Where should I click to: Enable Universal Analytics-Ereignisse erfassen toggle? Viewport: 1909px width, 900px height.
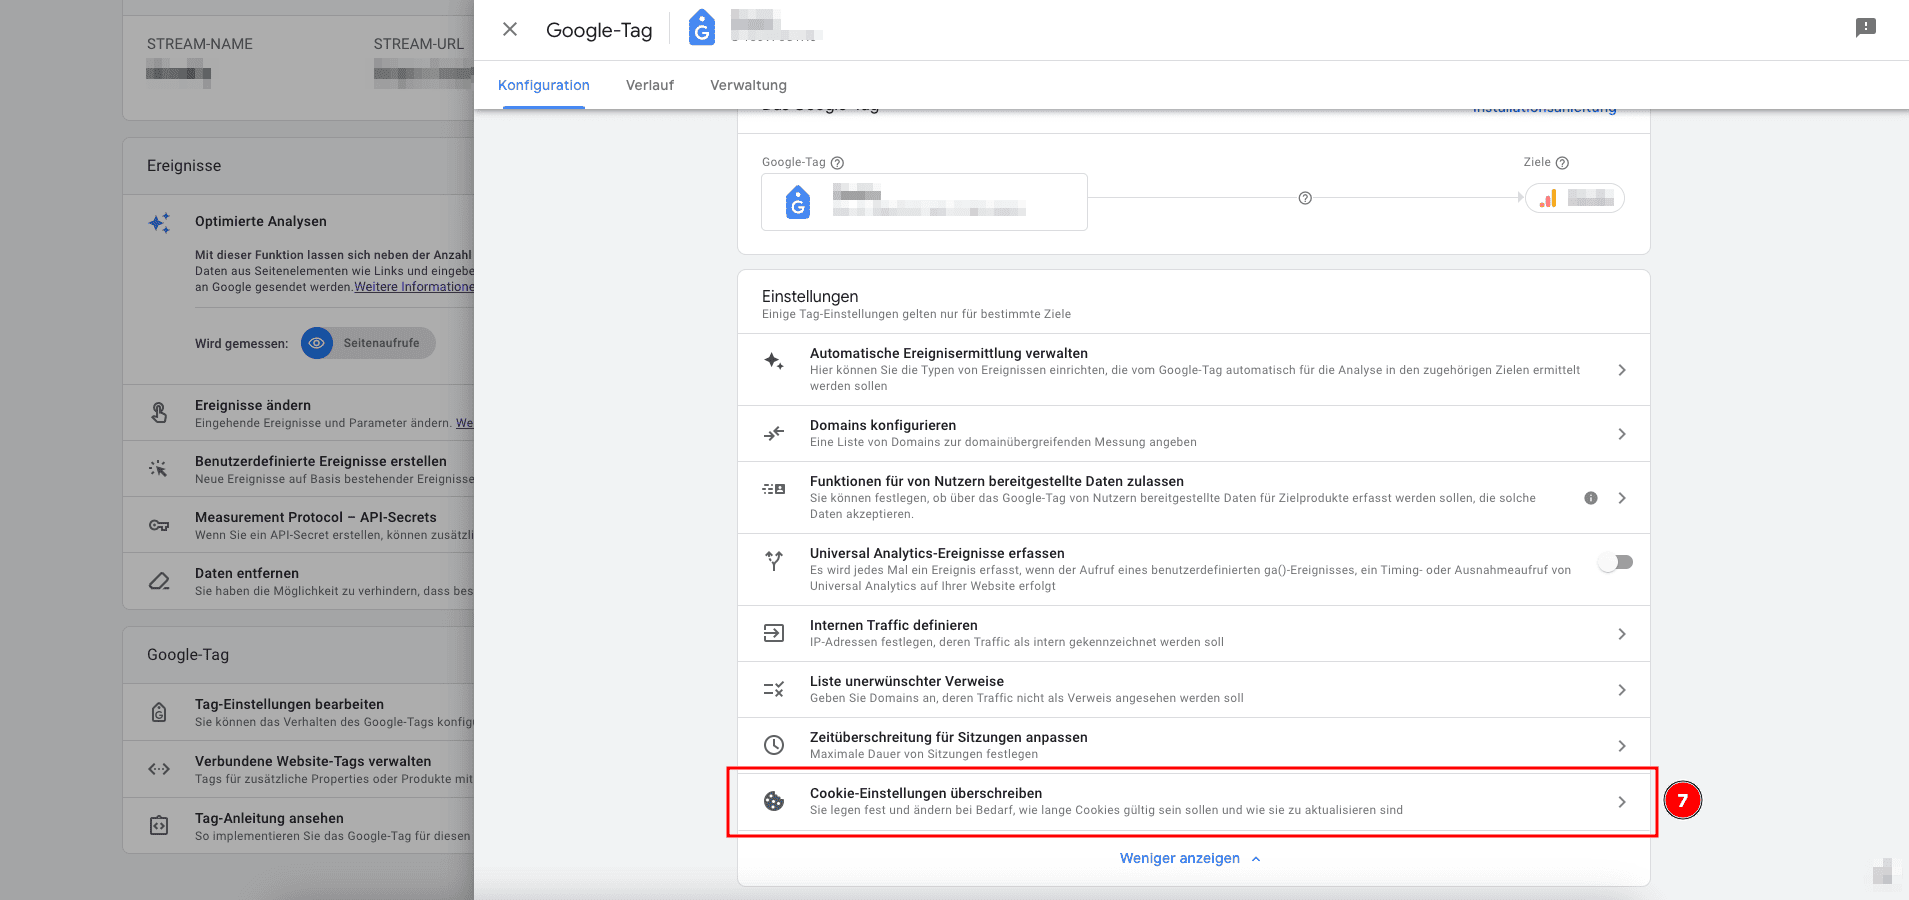pos(1615,562)
